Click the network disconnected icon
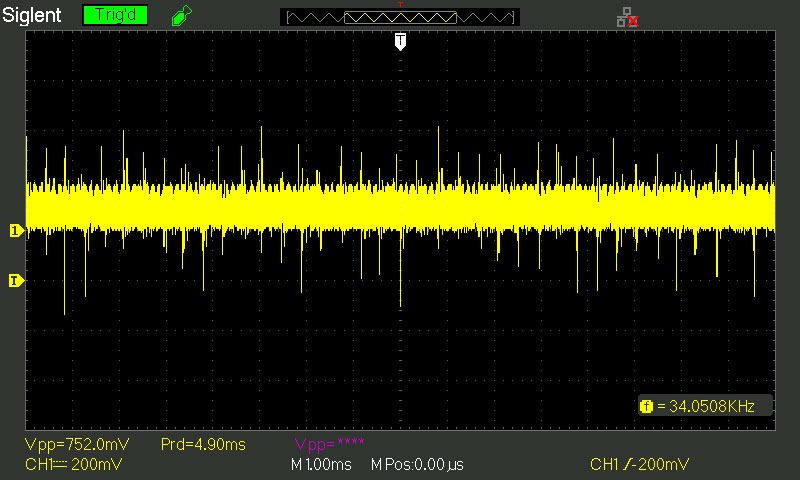The image size is (800, 480). coord(627,17)
